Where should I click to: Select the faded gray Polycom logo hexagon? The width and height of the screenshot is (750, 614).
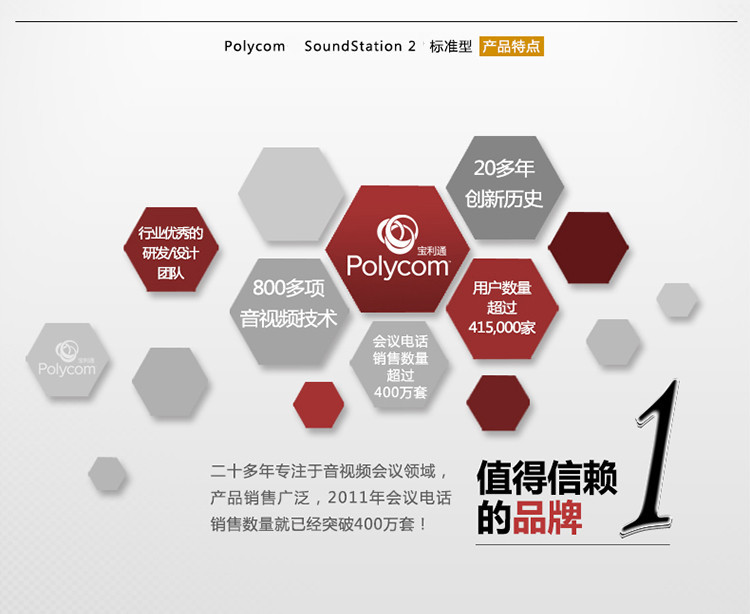coord(67,360)
